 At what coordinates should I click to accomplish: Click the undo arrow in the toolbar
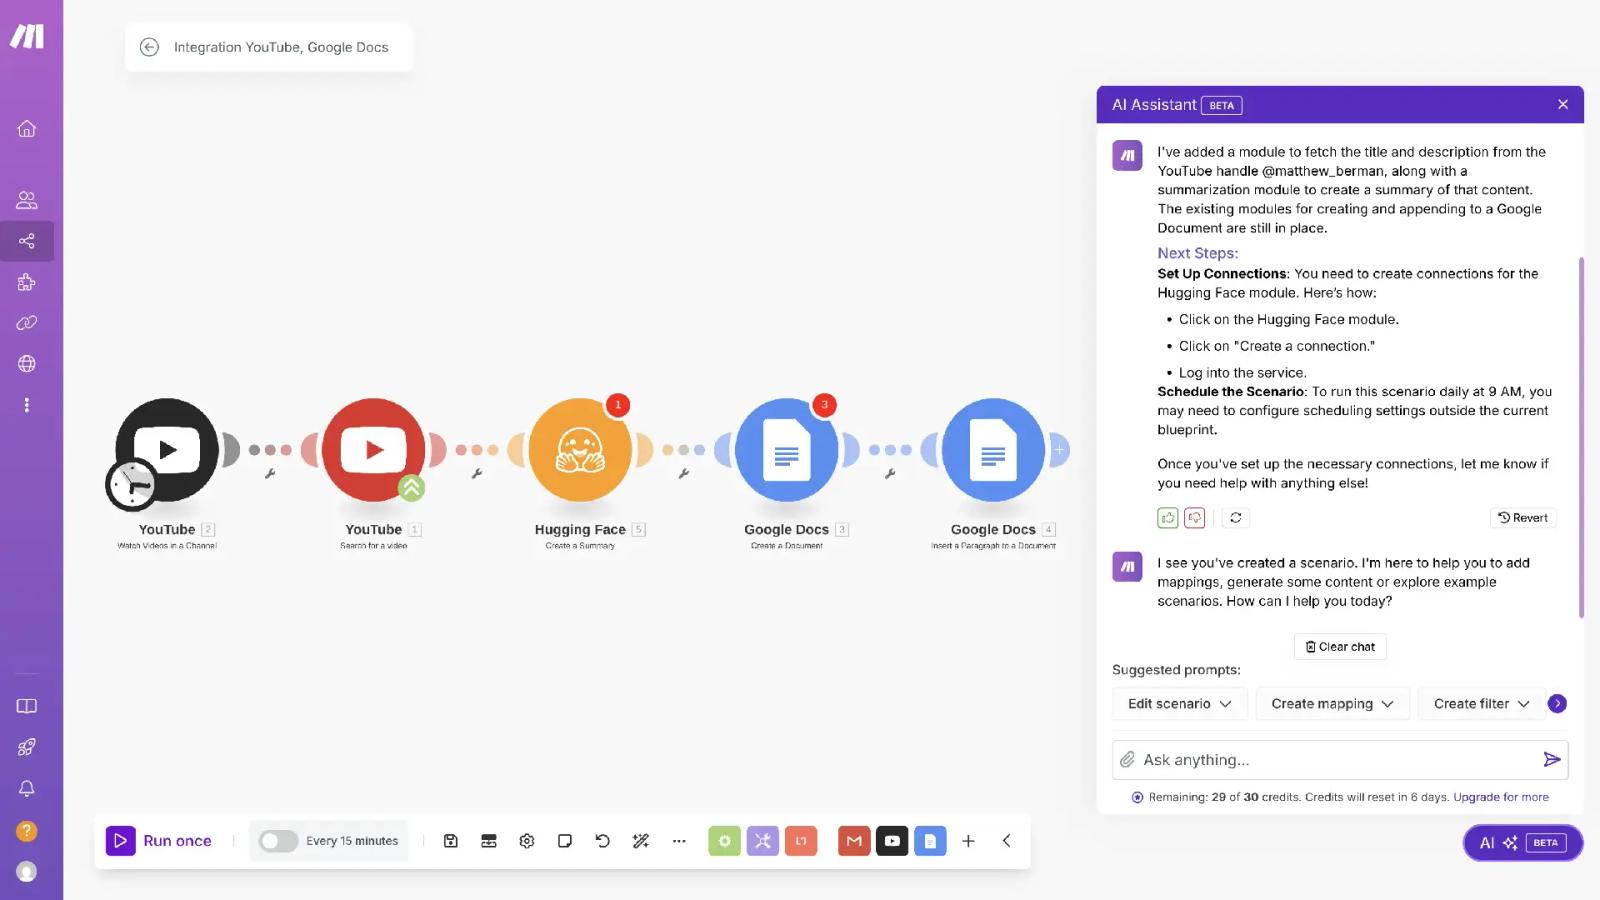[x=603, y=841]
